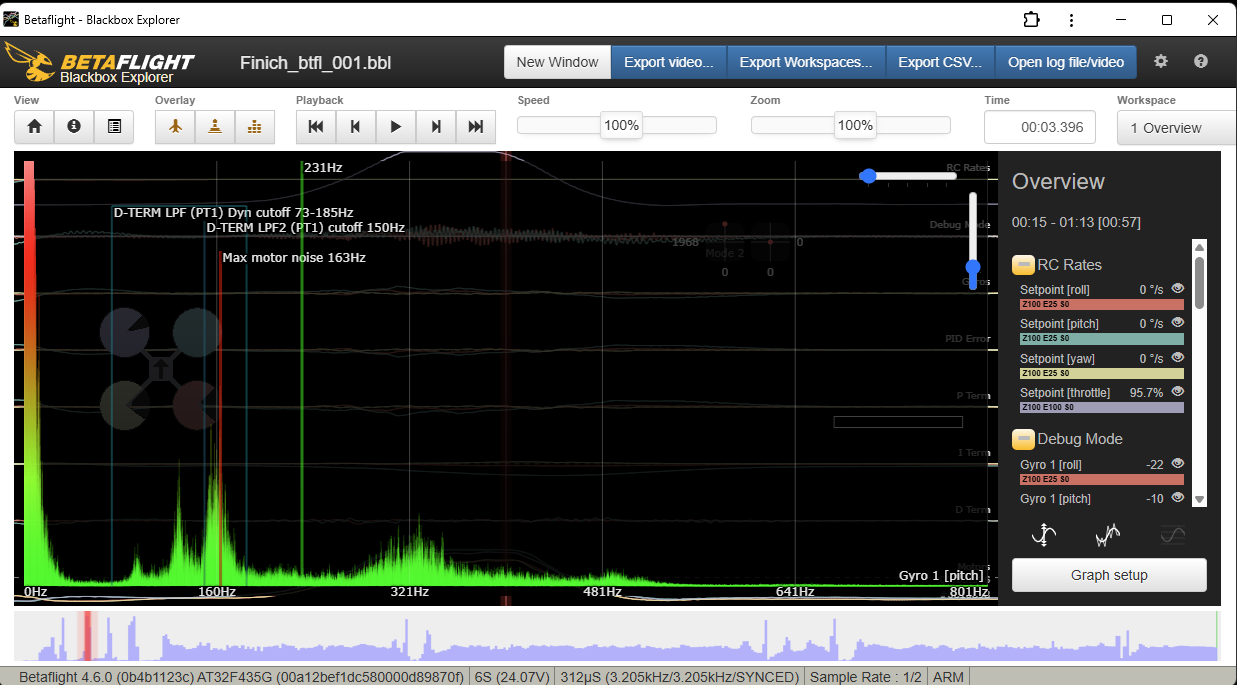Click the Sample Rate : 1/2 status entry
Image resolution: width=1237 pixels, height=685 pixels.
tap(868, 677)
